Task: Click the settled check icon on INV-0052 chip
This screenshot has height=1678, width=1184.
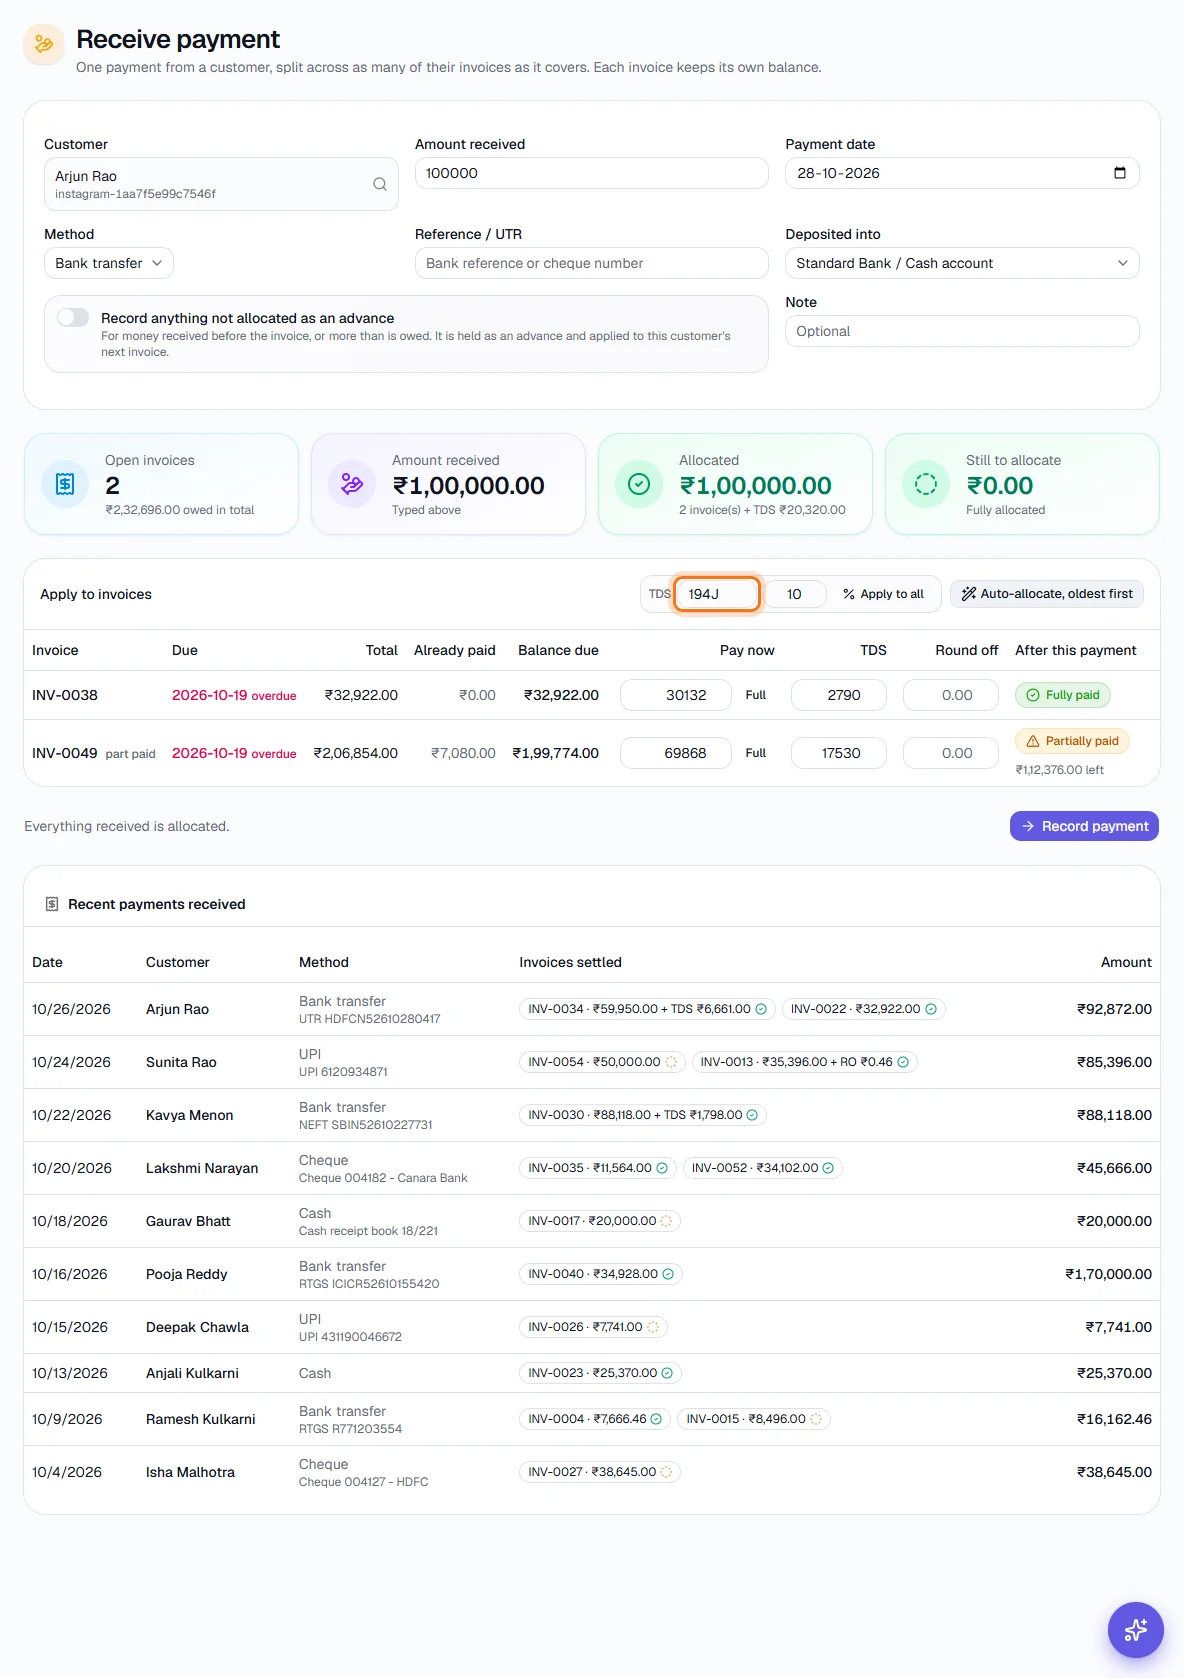Action: 828,1168
